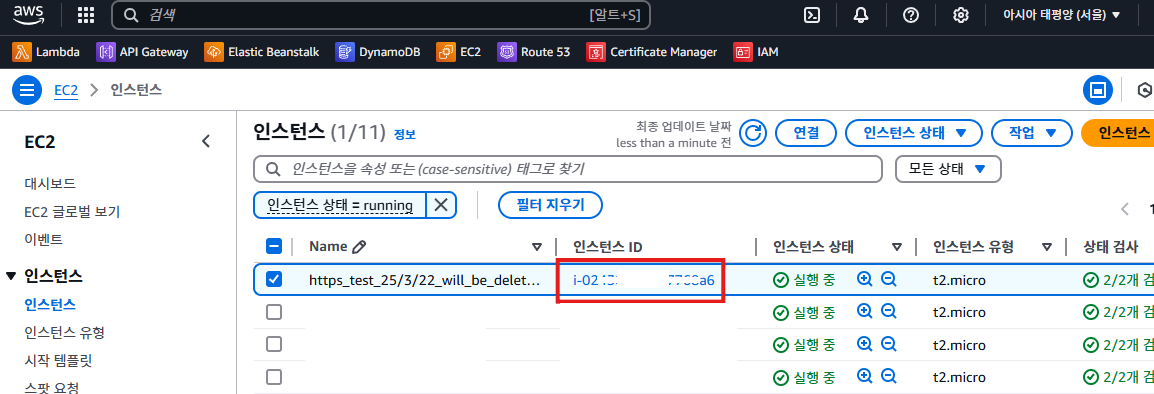
Task: Open the 모든 상태 filter dropdown
Action: [x=948, y=169]
